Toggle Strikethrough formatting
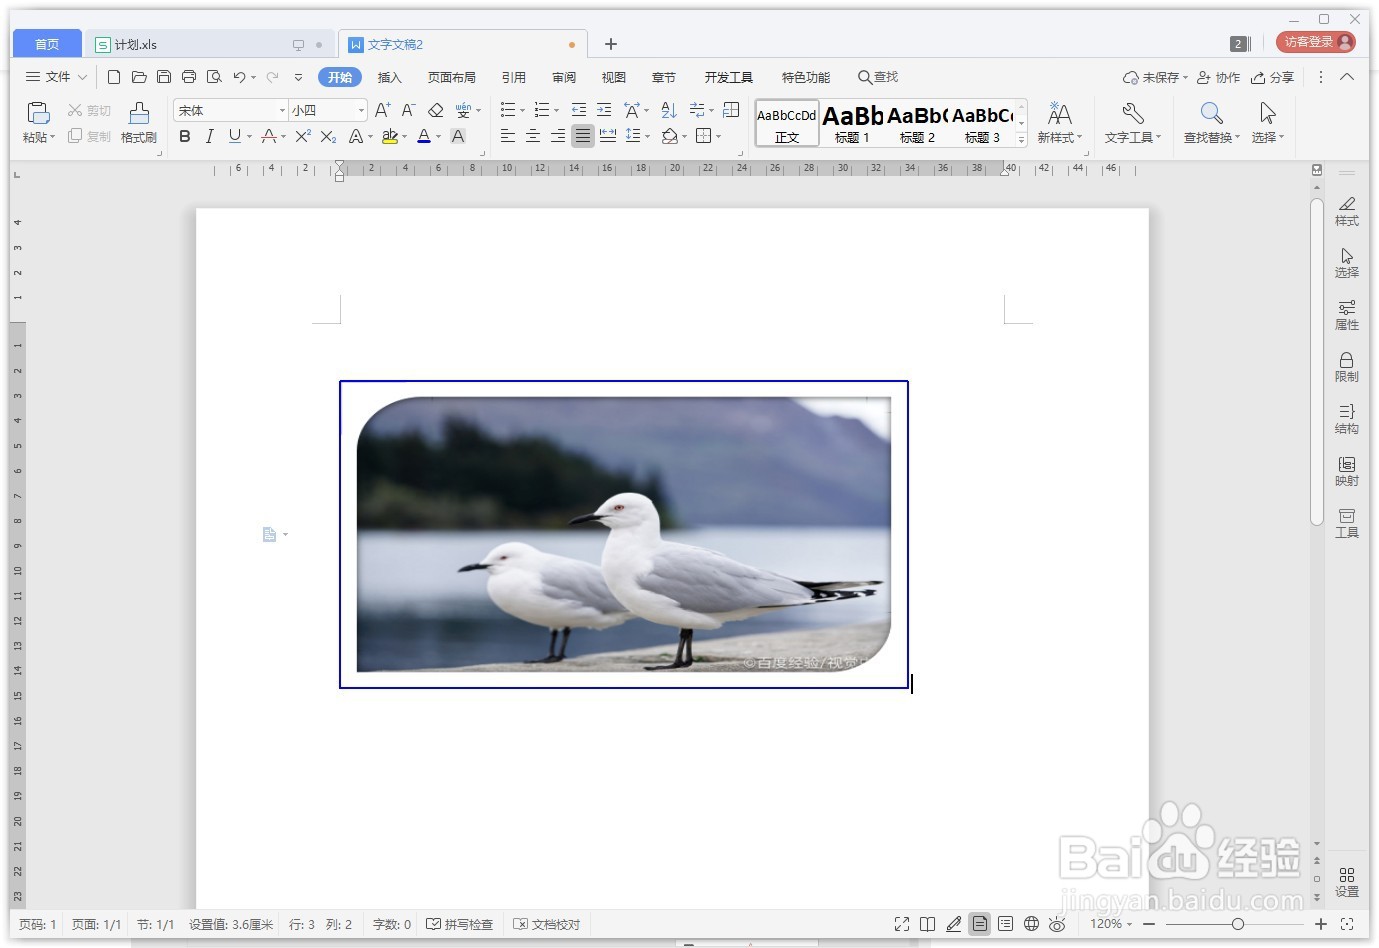This screenshot has width=1379, height=948. 268,136
